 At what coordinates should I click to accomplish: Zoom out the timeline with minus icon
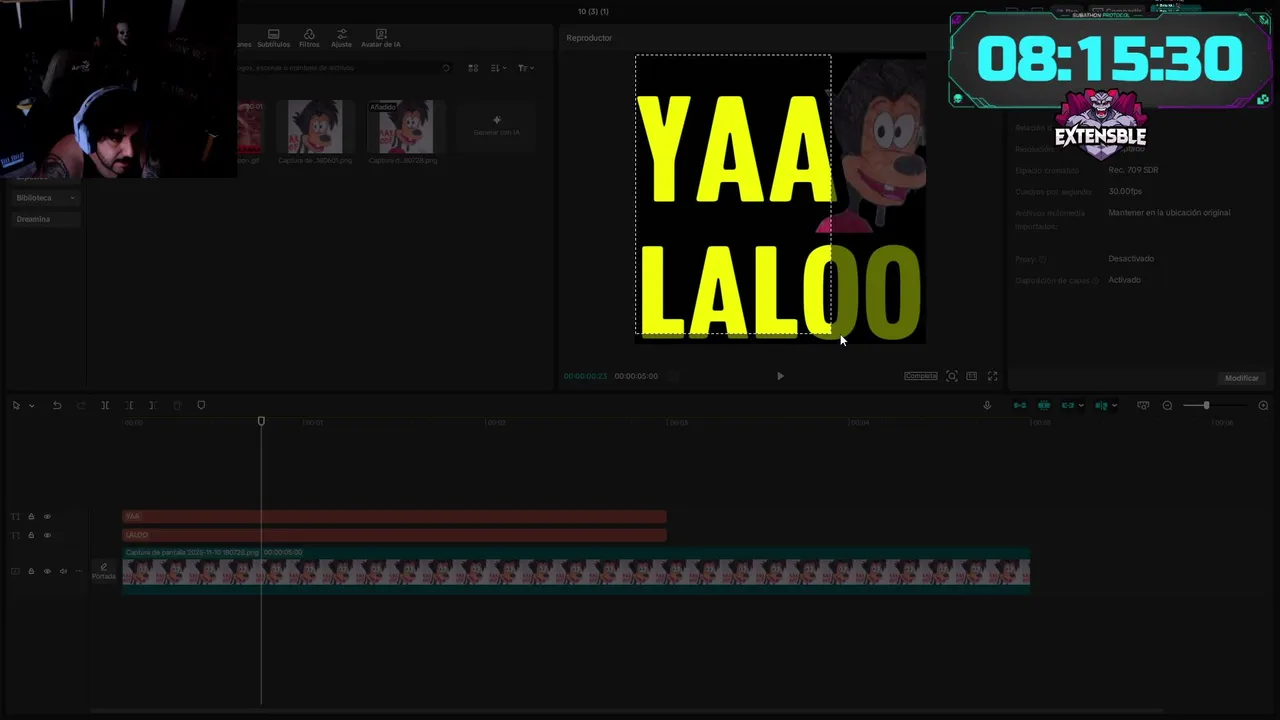tap(1167, 405)
